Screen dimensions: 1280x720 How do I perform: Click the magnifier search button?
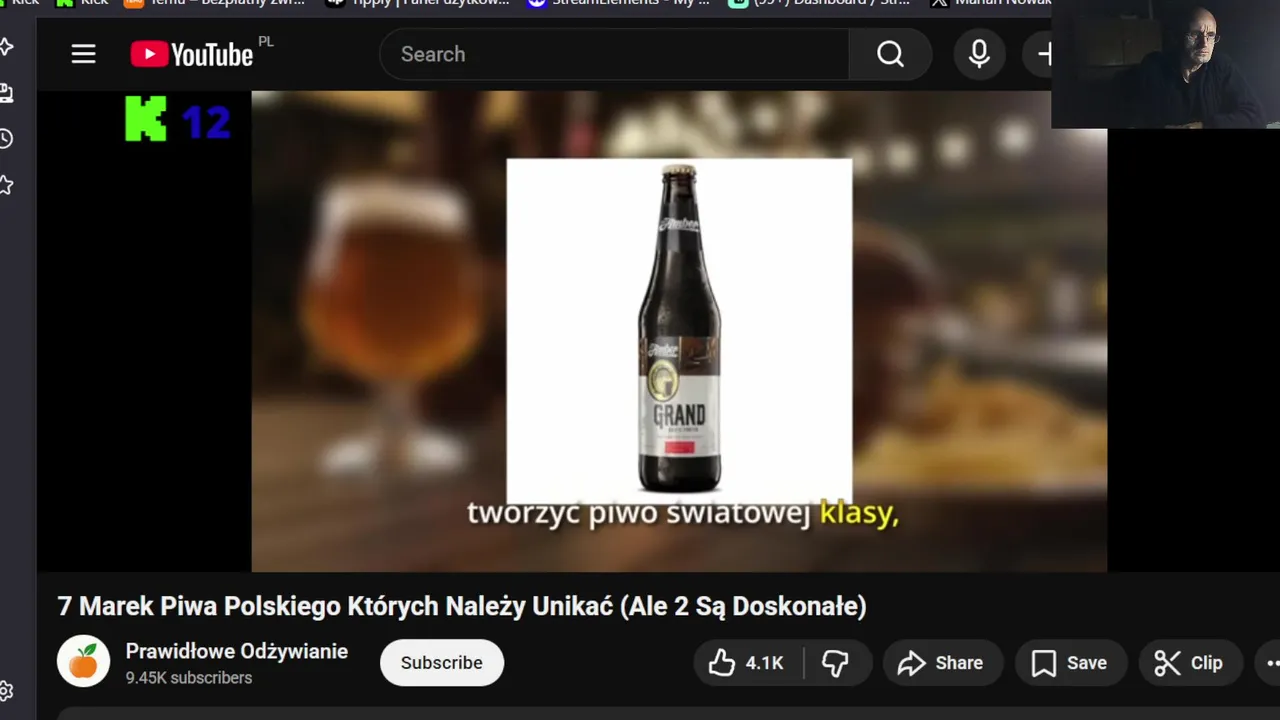coord(890,54)
